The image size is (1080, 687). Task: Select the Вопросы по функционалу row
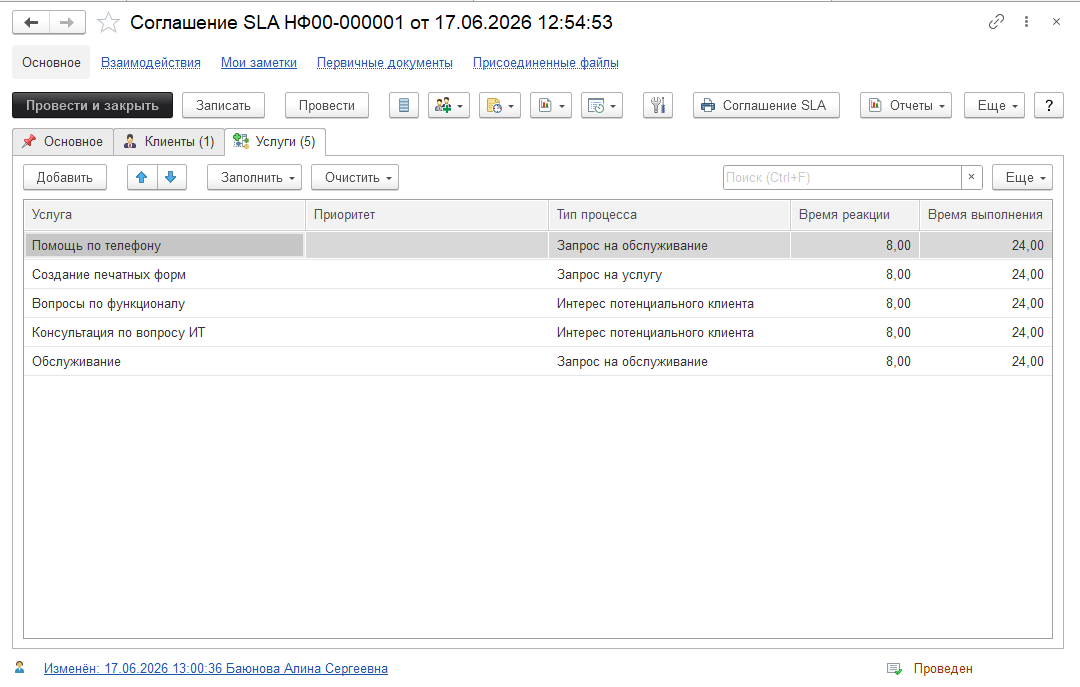click(538, 303)
